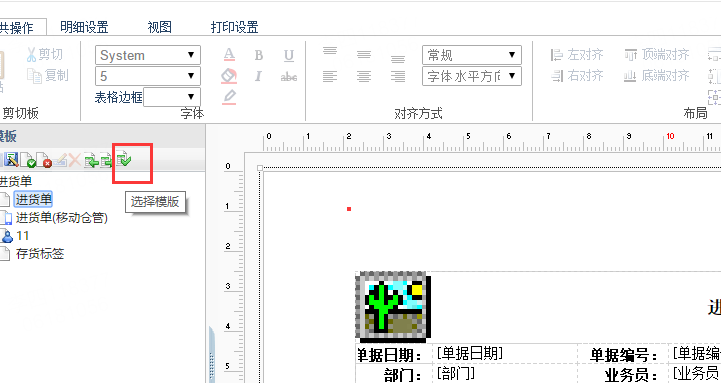
Task: Click the export template icon with right arrow
Action: coord(107,160)
